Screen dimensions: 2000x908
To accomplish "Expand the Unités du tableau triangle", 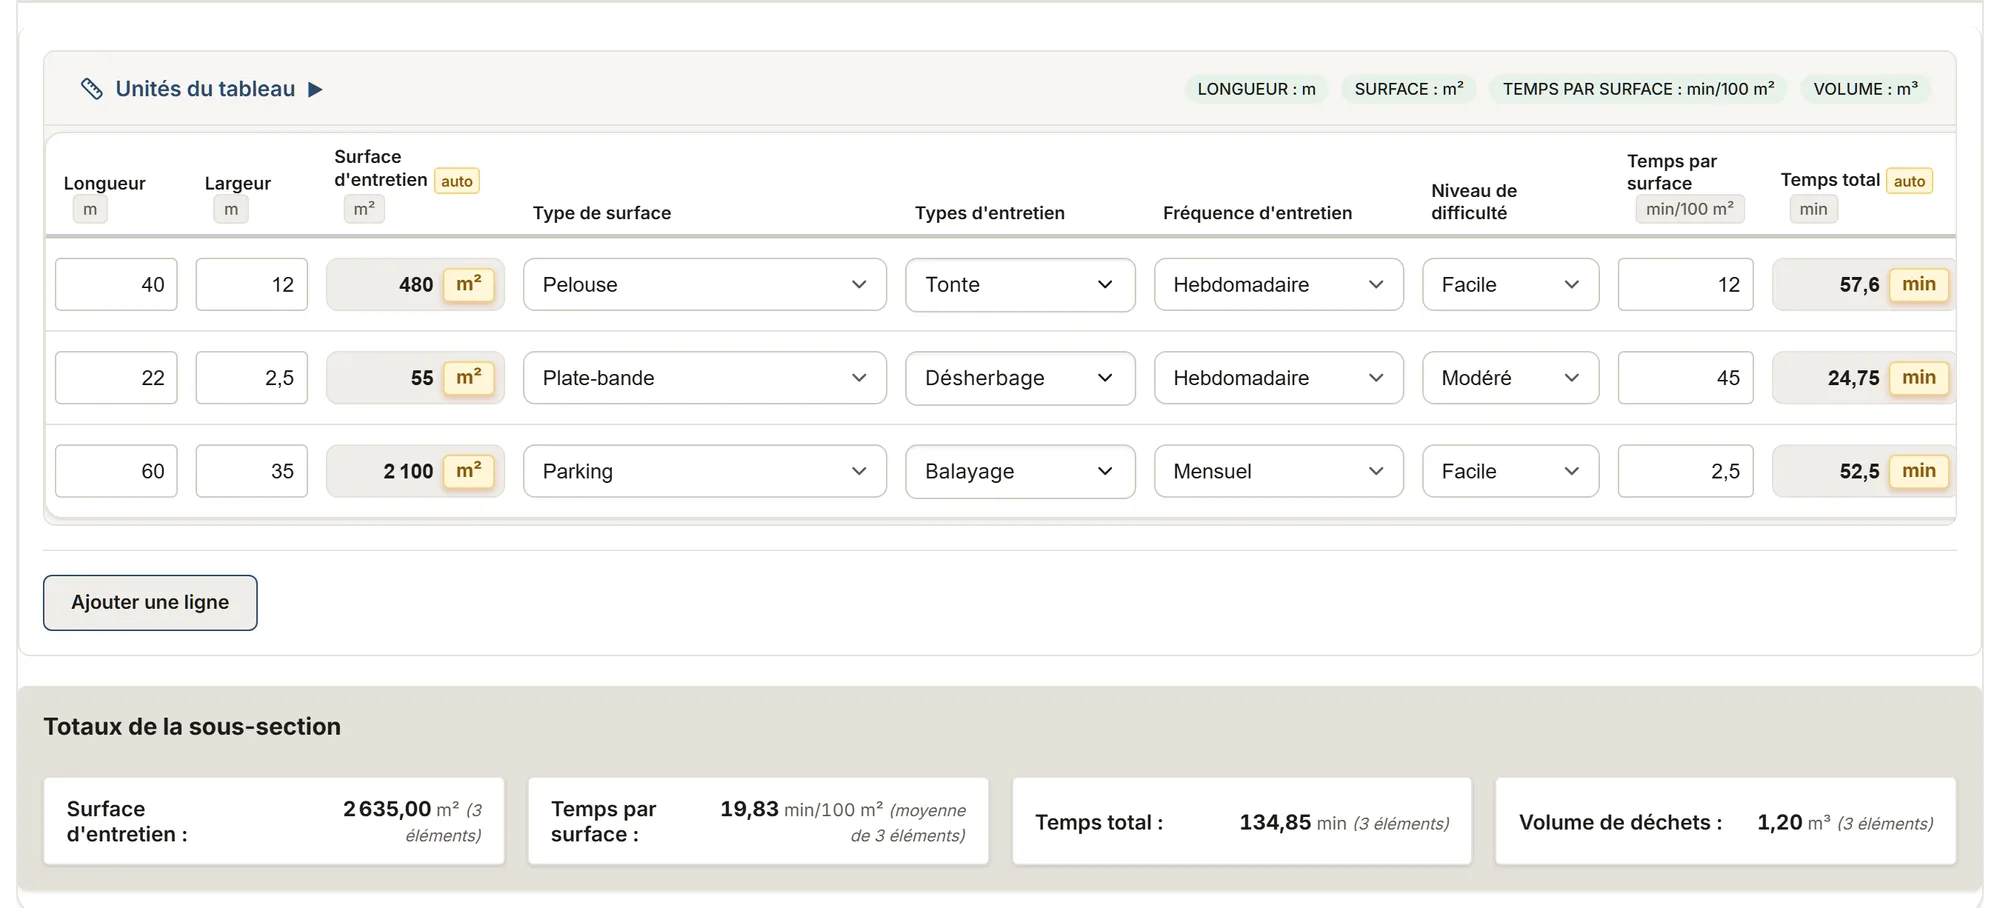I will tap(315, 89).
